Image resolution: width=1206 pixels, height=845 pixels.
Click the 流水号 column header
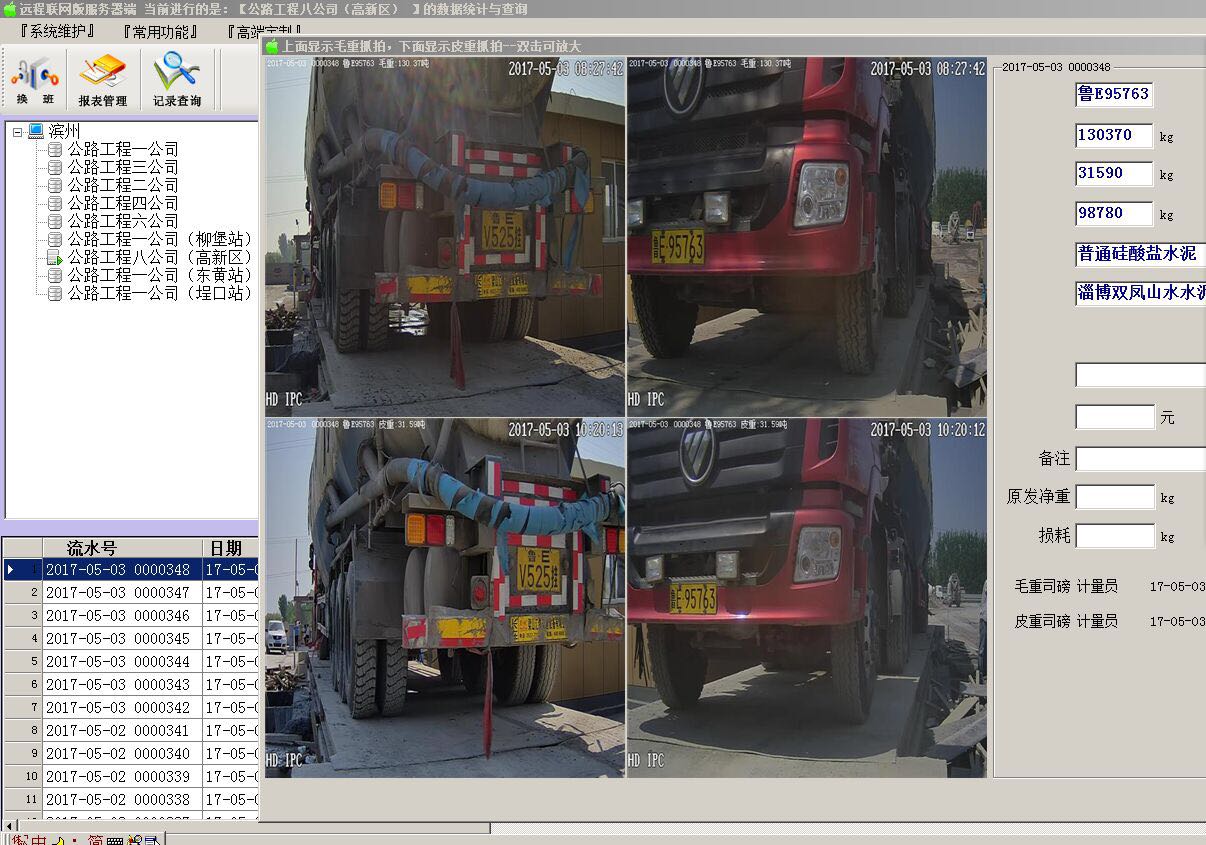click(91, 548)
